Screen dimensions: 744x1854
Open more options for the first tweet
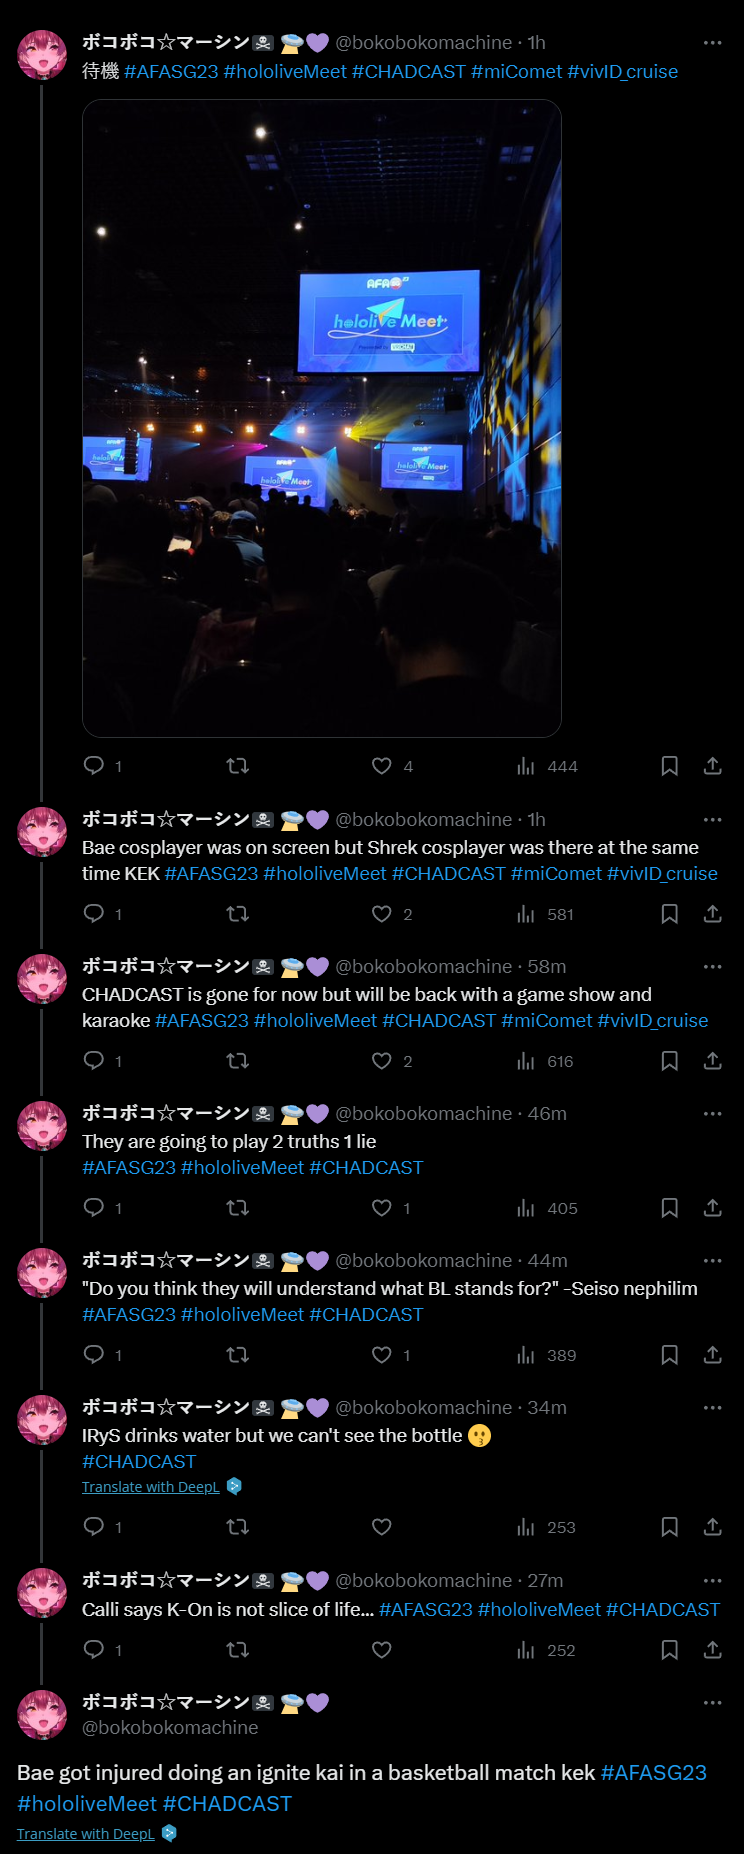pyautogui.click(x=713, y=43)
